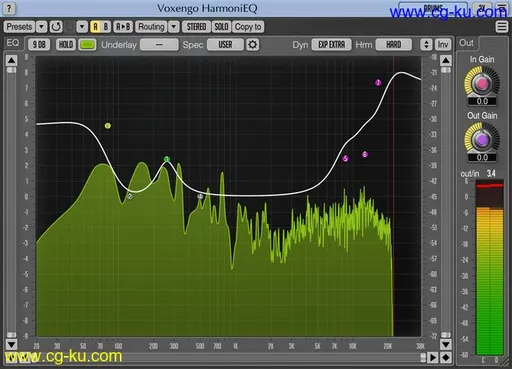Screen dimensions: 512x369
Task: Open the Spec USER mode selector
Action: [225, 44]
